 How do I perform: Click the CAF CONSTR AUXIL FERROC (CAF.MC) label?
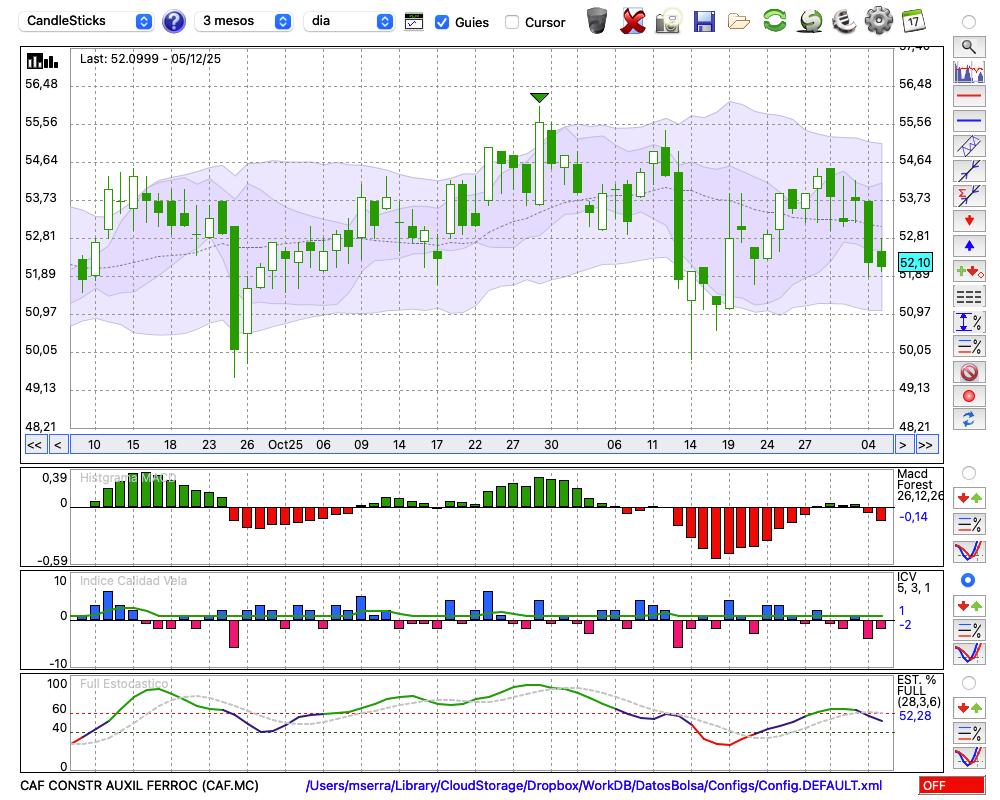click(x=139, y=786)
